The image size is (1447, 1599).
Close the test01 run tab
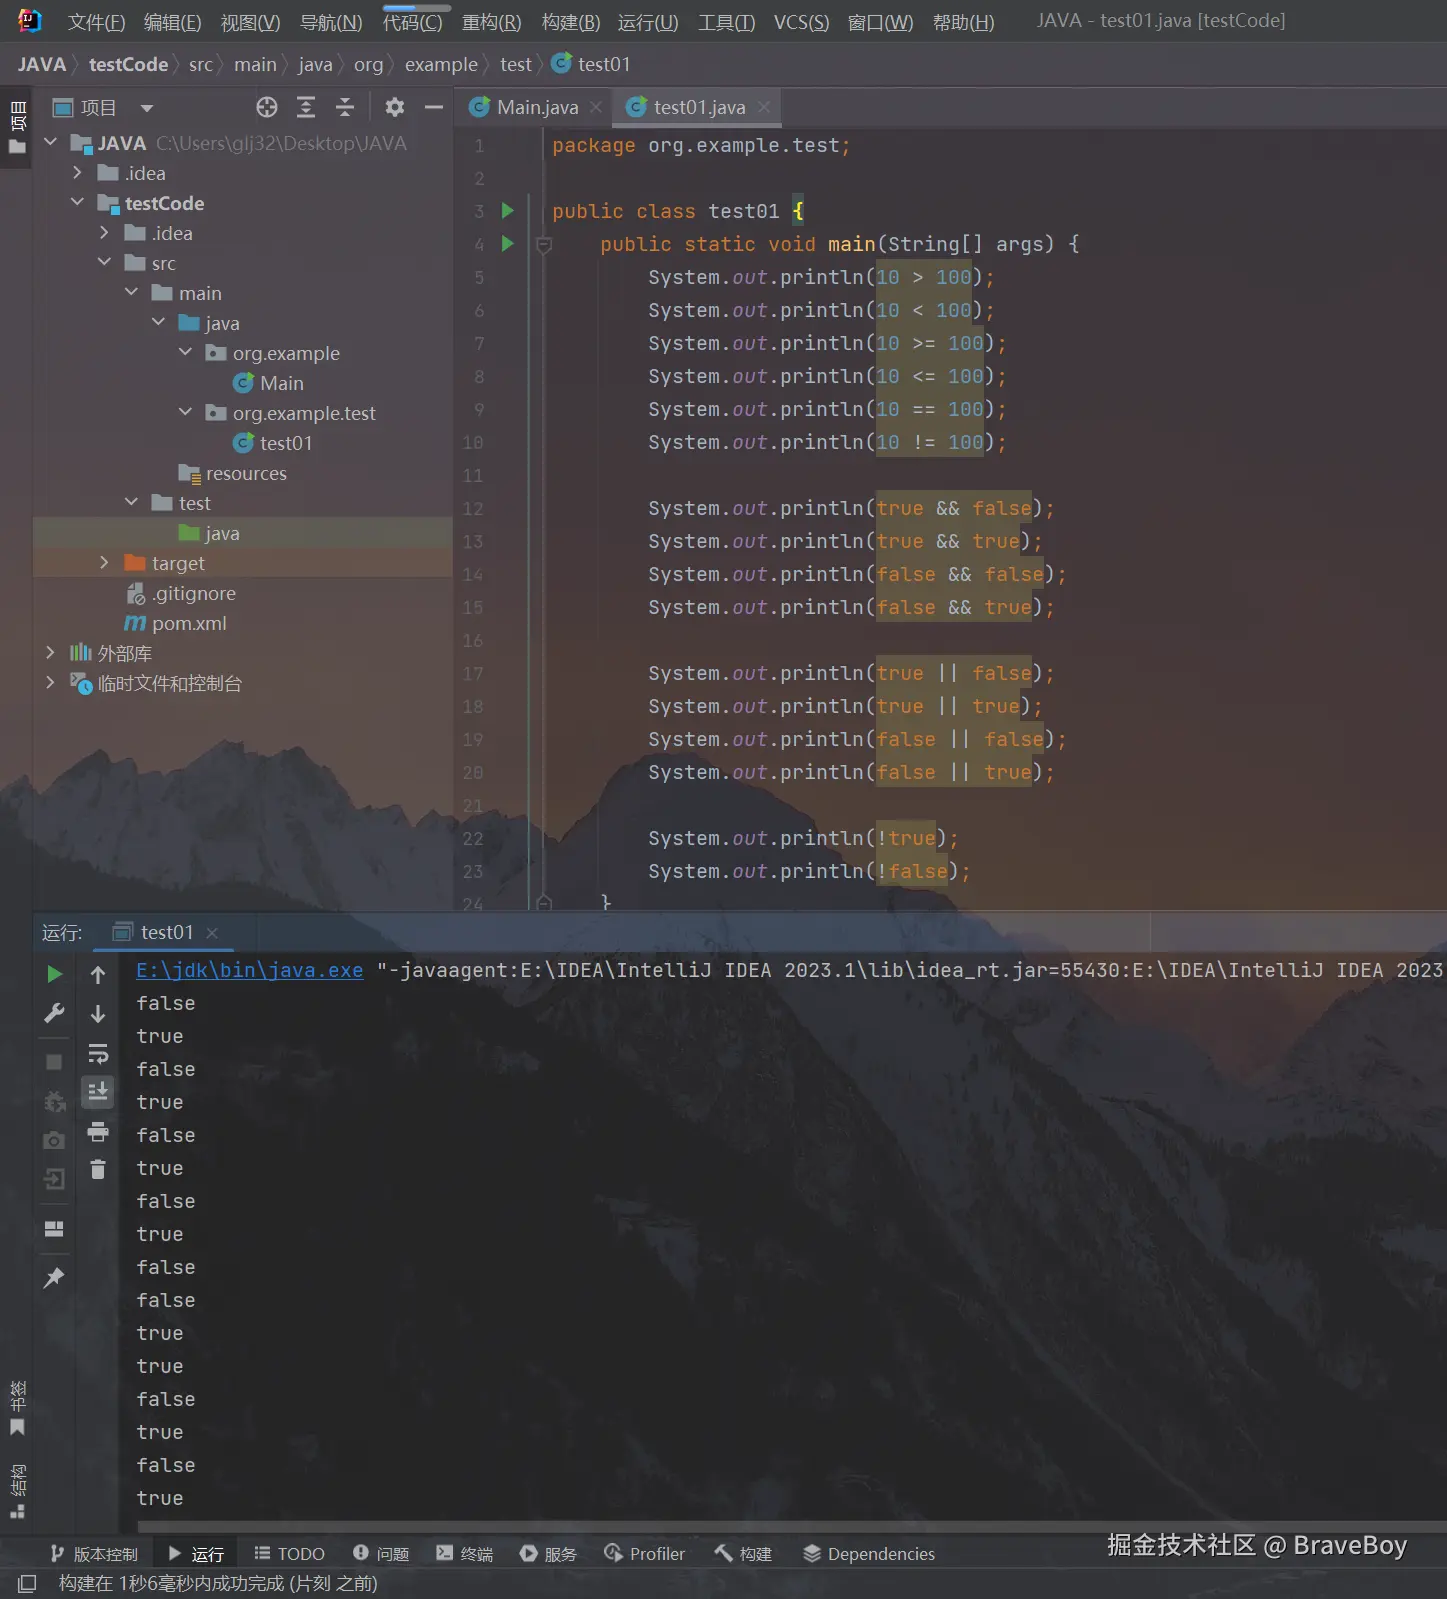click(212, 933)
